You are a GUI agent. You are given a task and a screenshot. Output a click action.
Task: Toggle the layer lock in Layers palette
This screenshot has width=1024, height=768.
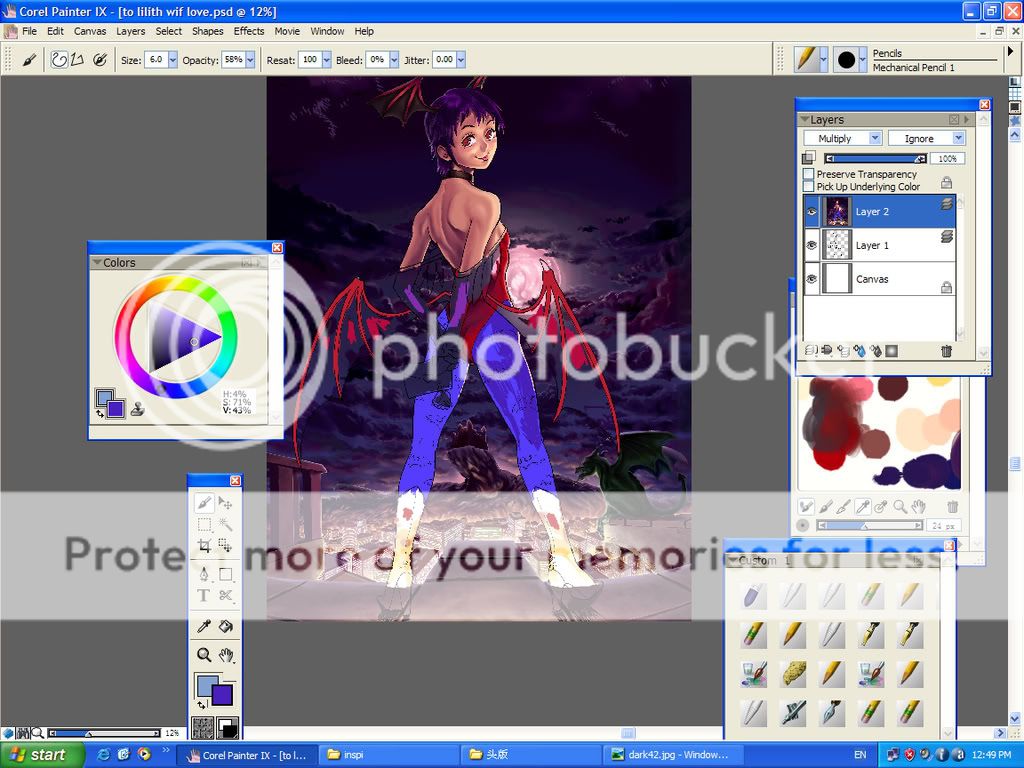point(946,182)
